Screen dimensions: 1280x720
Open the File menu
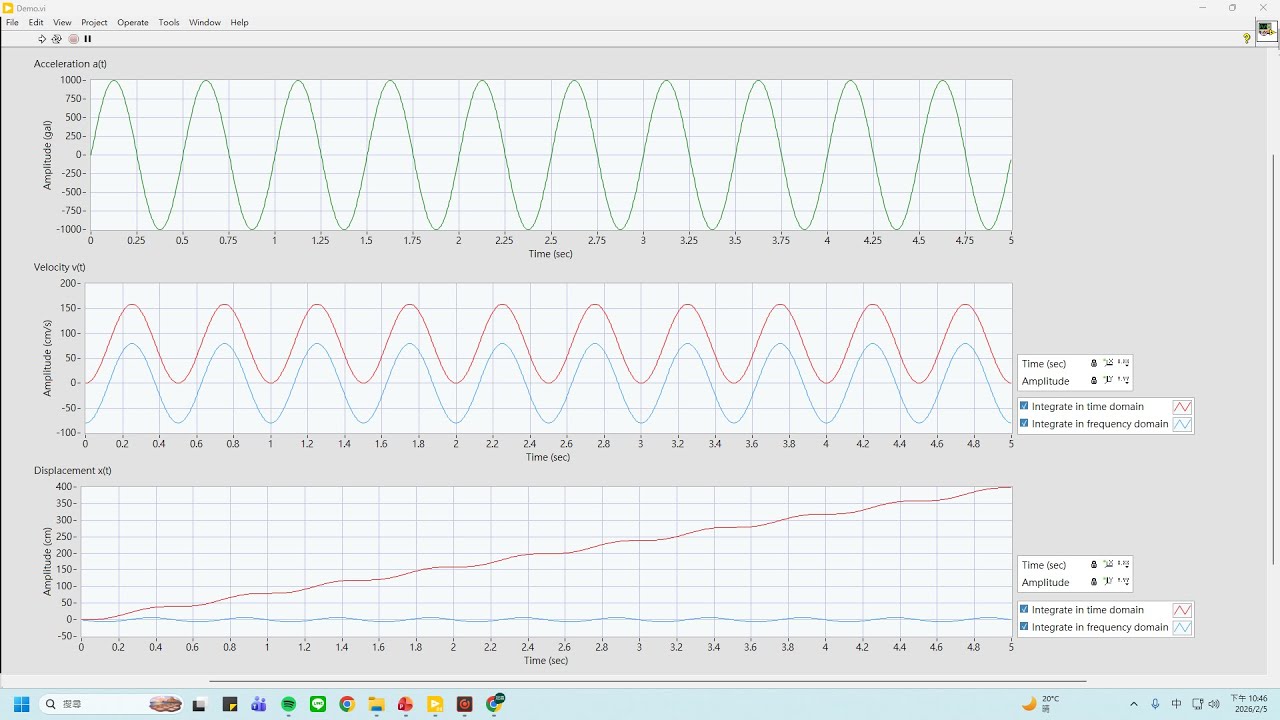pyautogui.click(x=12, y=22)
